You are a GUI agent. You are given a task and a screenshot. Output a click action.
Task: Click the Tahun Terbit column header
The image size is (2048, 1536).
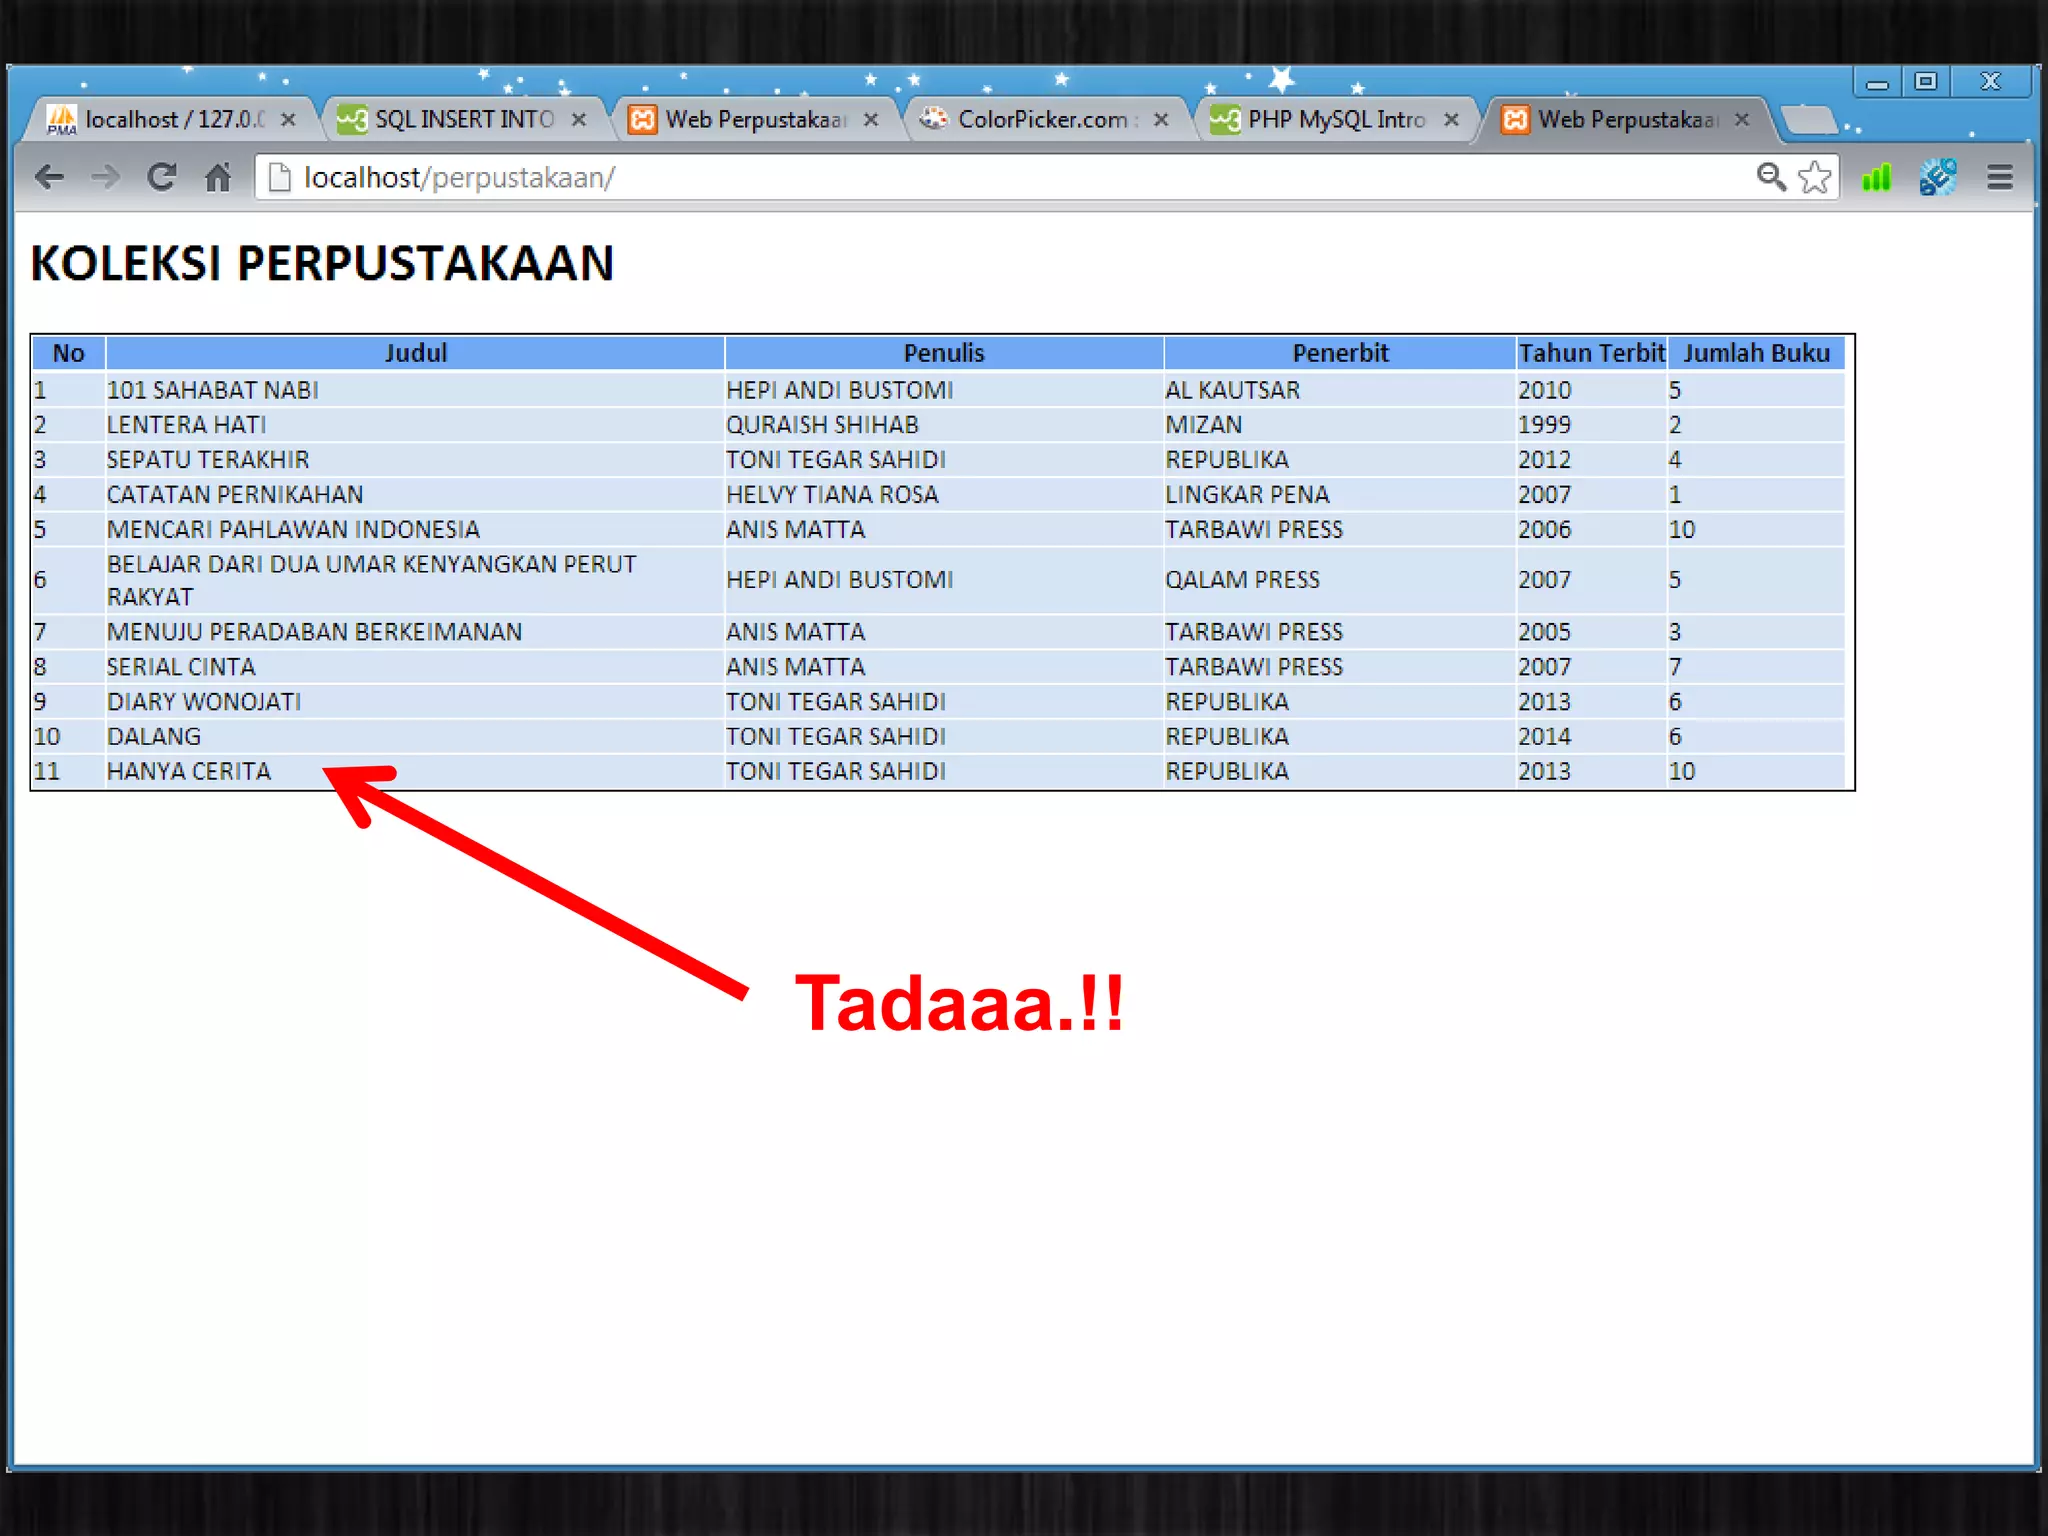click(1592, 353)
